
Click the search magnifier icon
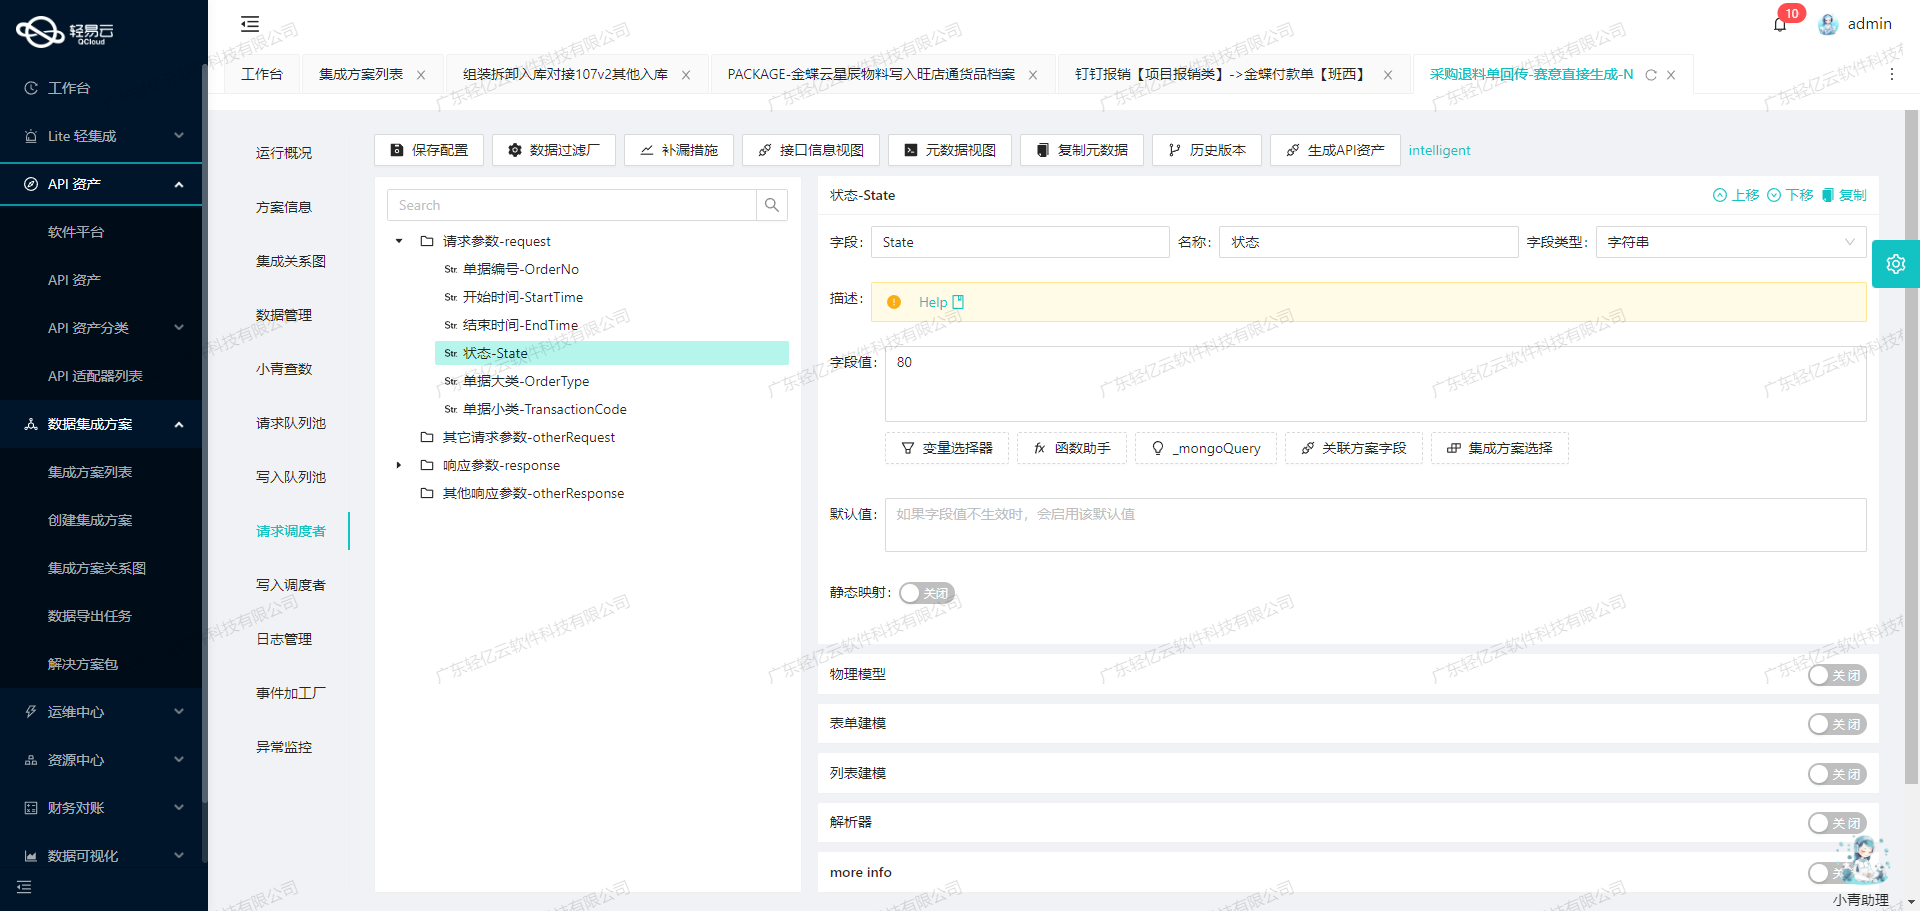tap(772, 205)
